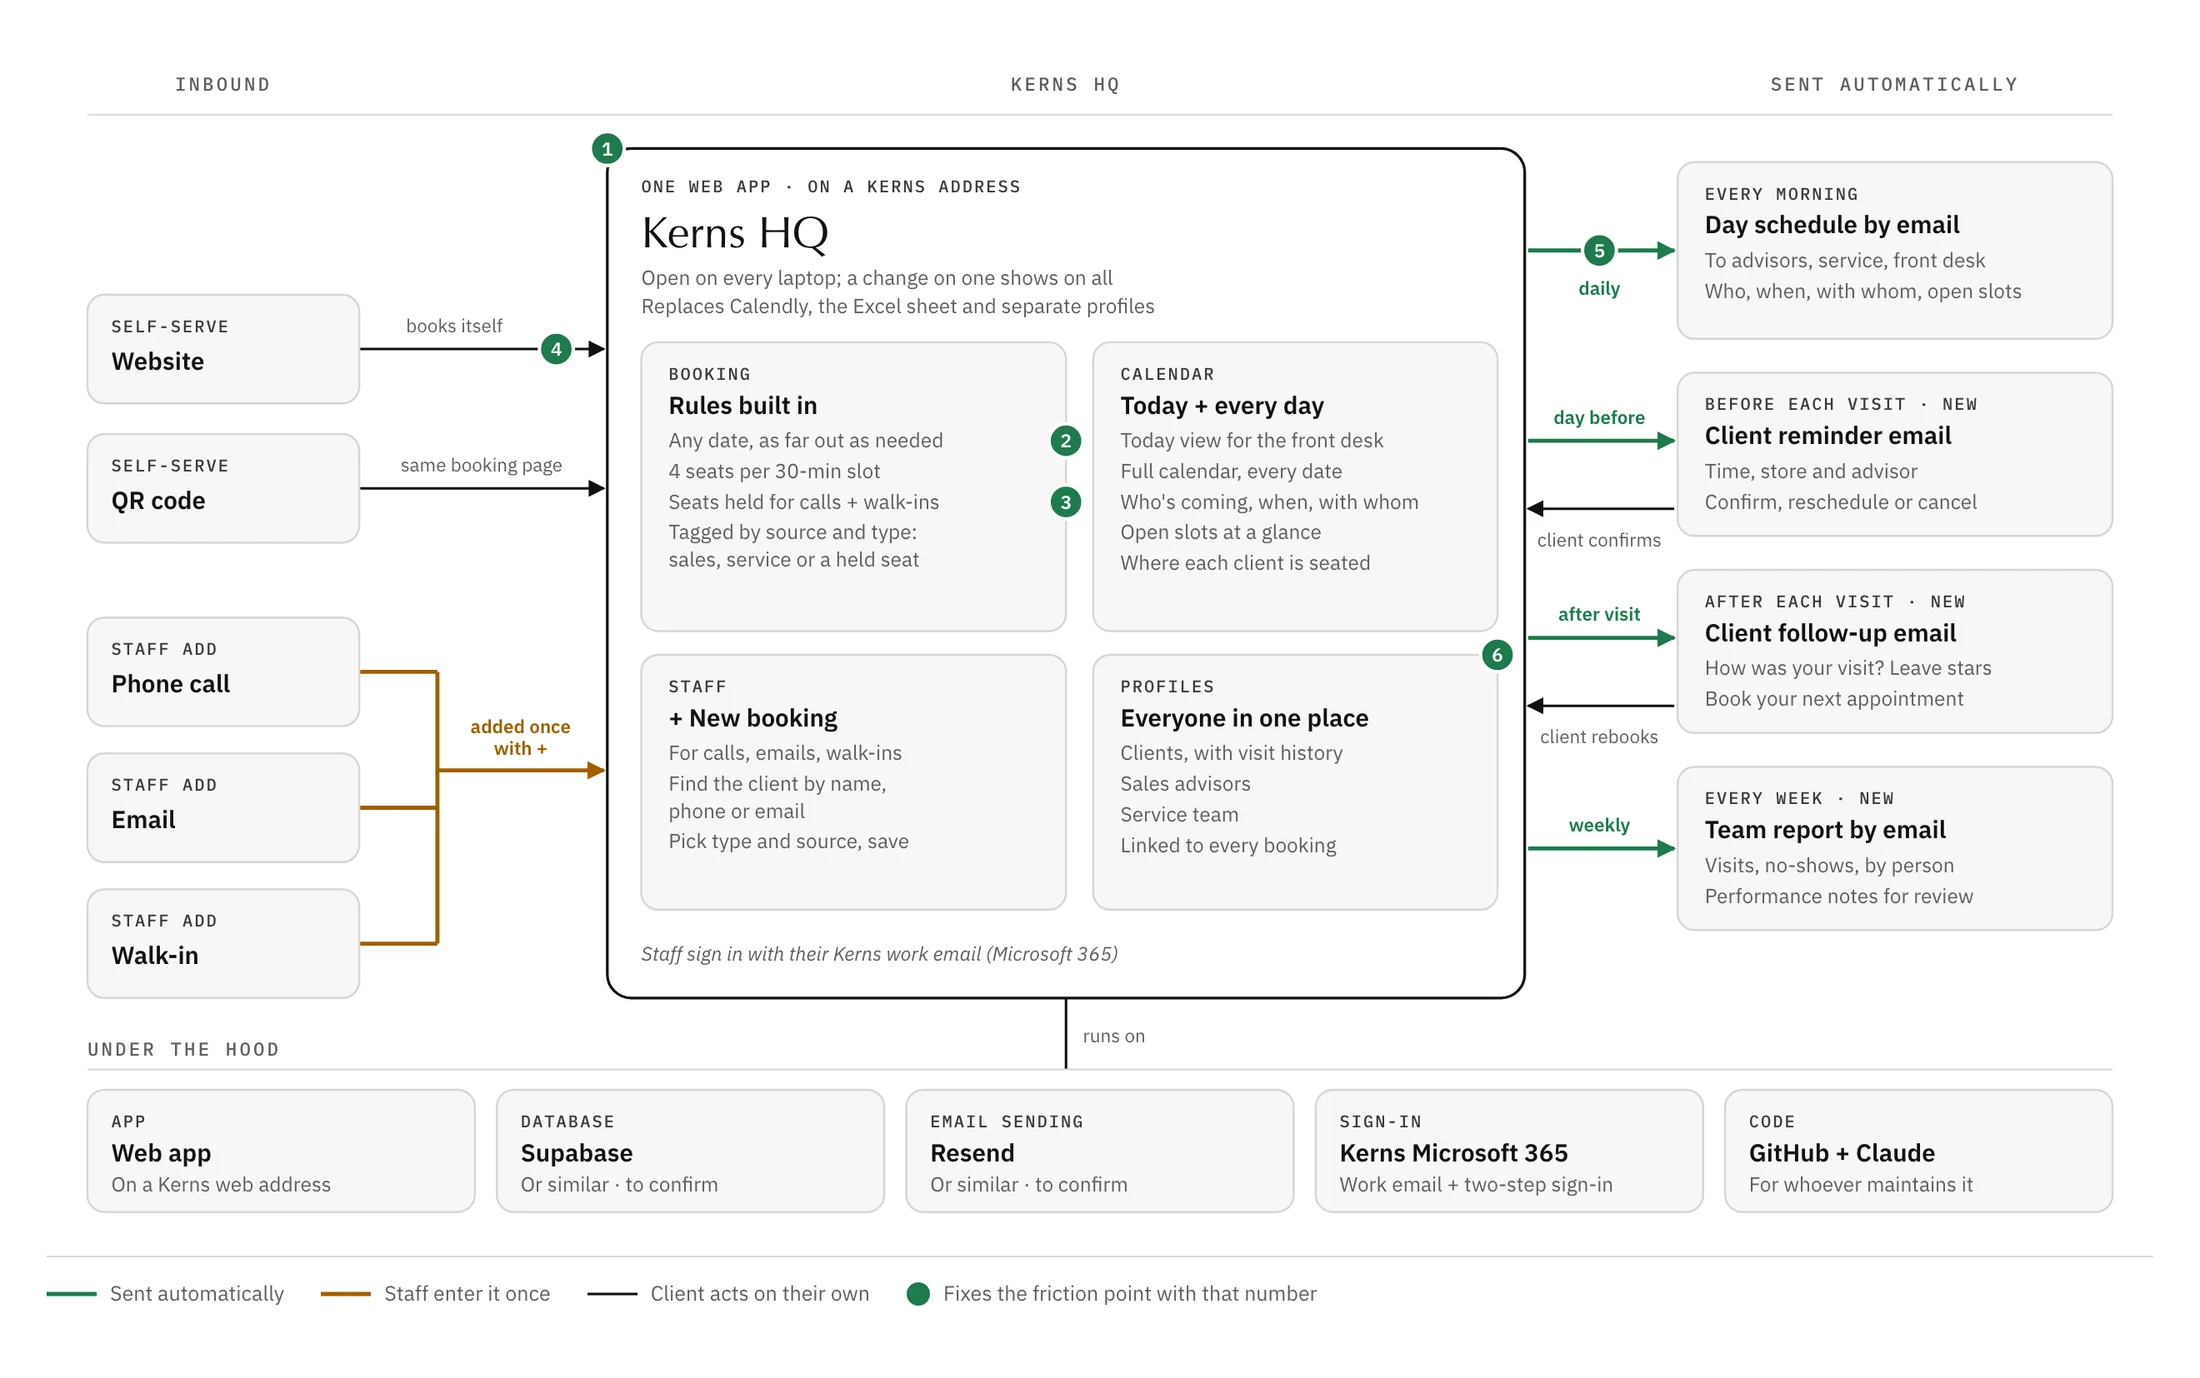Click the 'same booking page' arrow label
This screenshot has width=2200, height=1378.
[x=481, y=465]
